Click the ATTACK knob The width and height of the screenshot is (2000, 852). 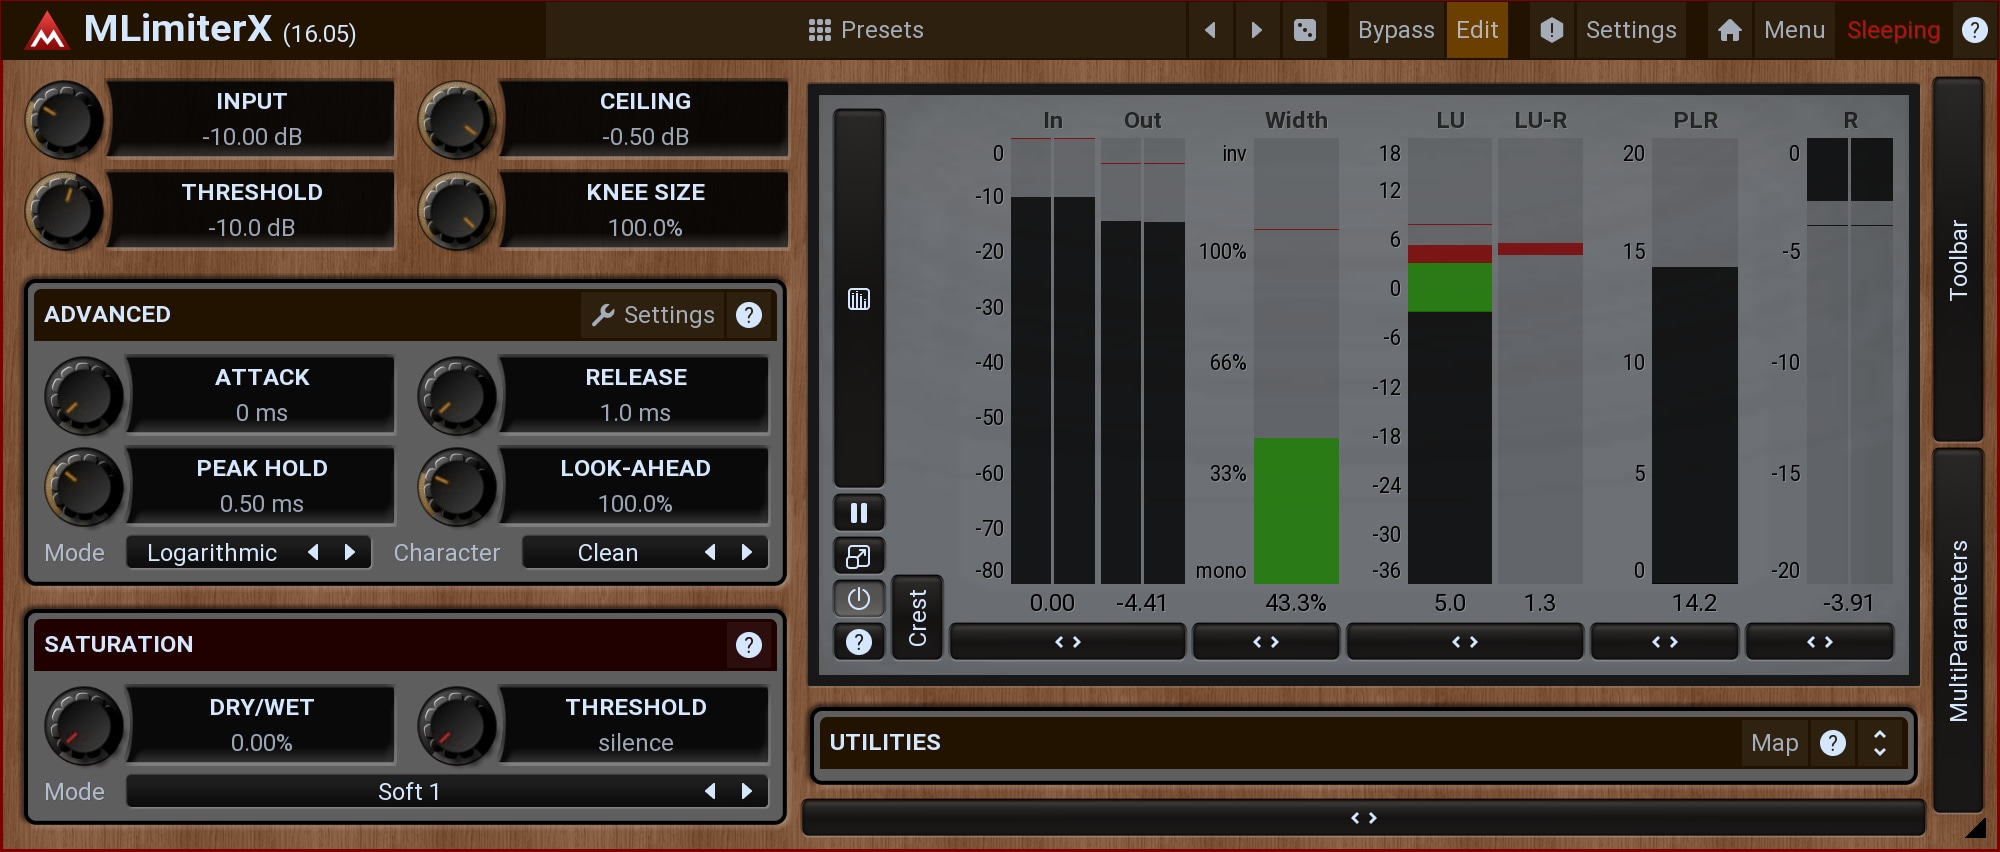click(x=84, y=396)
